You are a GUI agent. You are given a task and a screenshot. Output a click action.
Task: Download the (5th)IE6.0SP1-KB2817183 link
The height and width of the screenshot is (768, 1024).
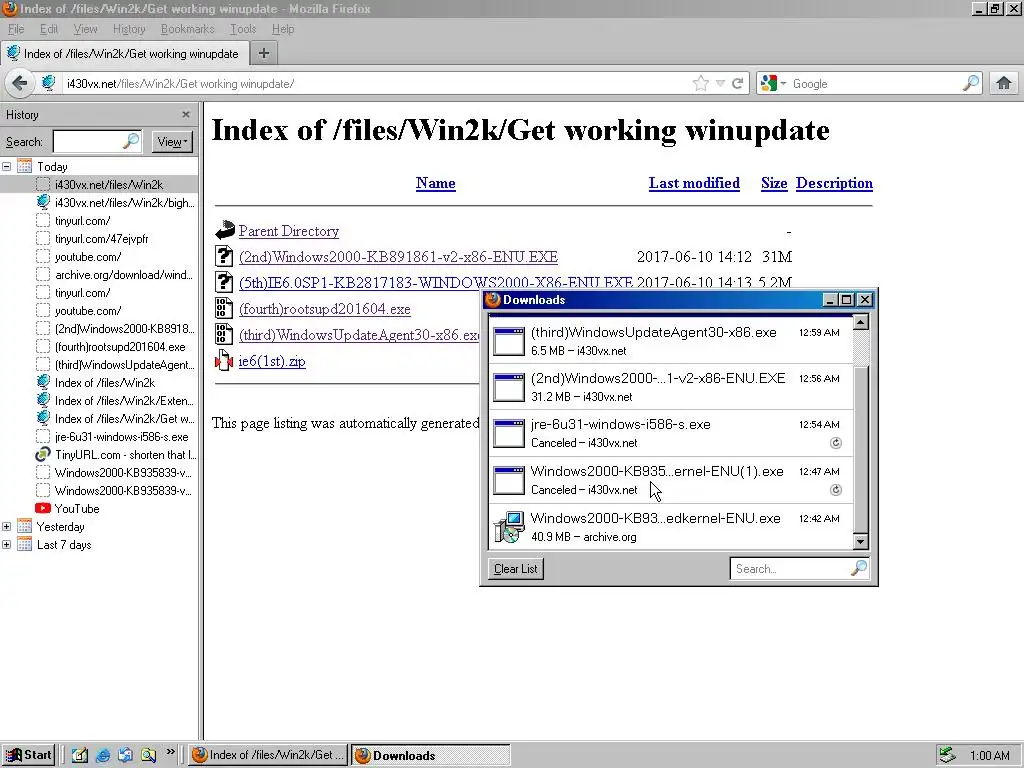(x=436, y=283)
